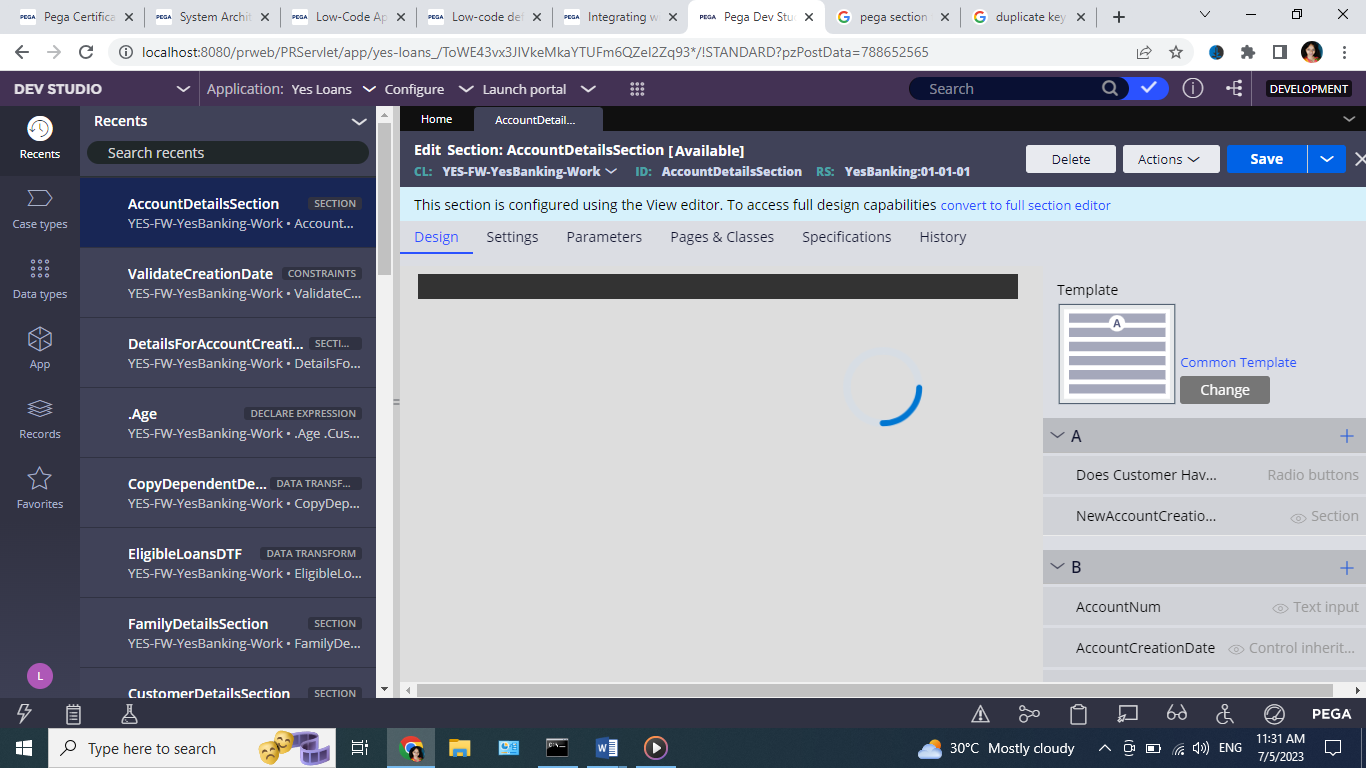
Task: Collapse region A
Action: 1057,436
